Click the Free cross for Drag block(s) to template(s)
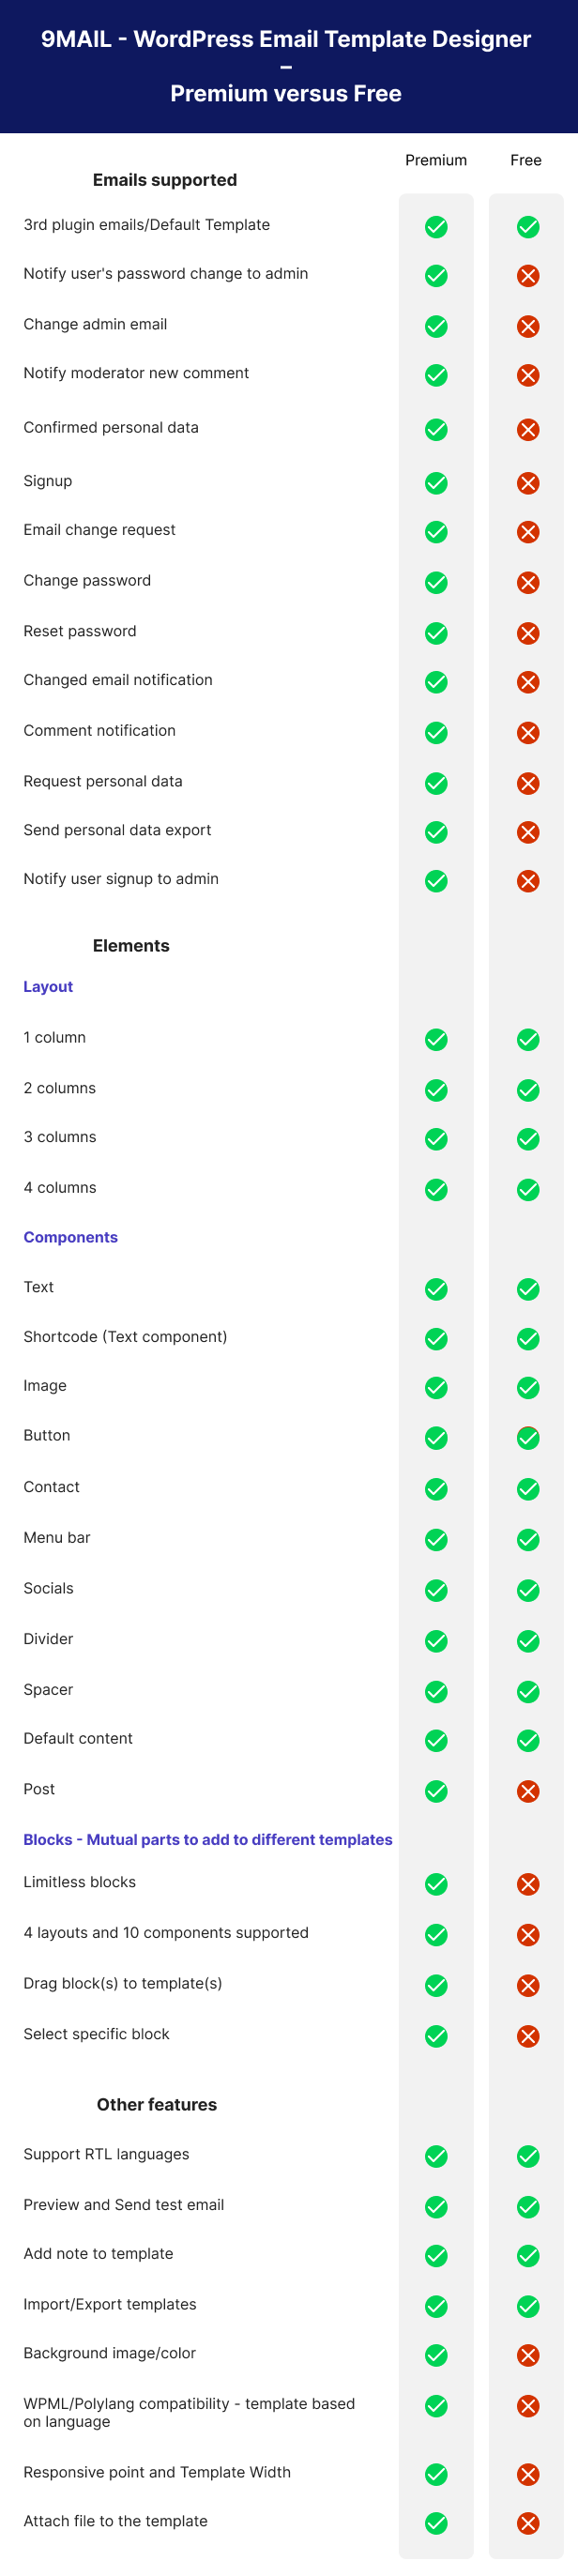The width and height of the screenshot is (578, 2576). pos(528,1985)
